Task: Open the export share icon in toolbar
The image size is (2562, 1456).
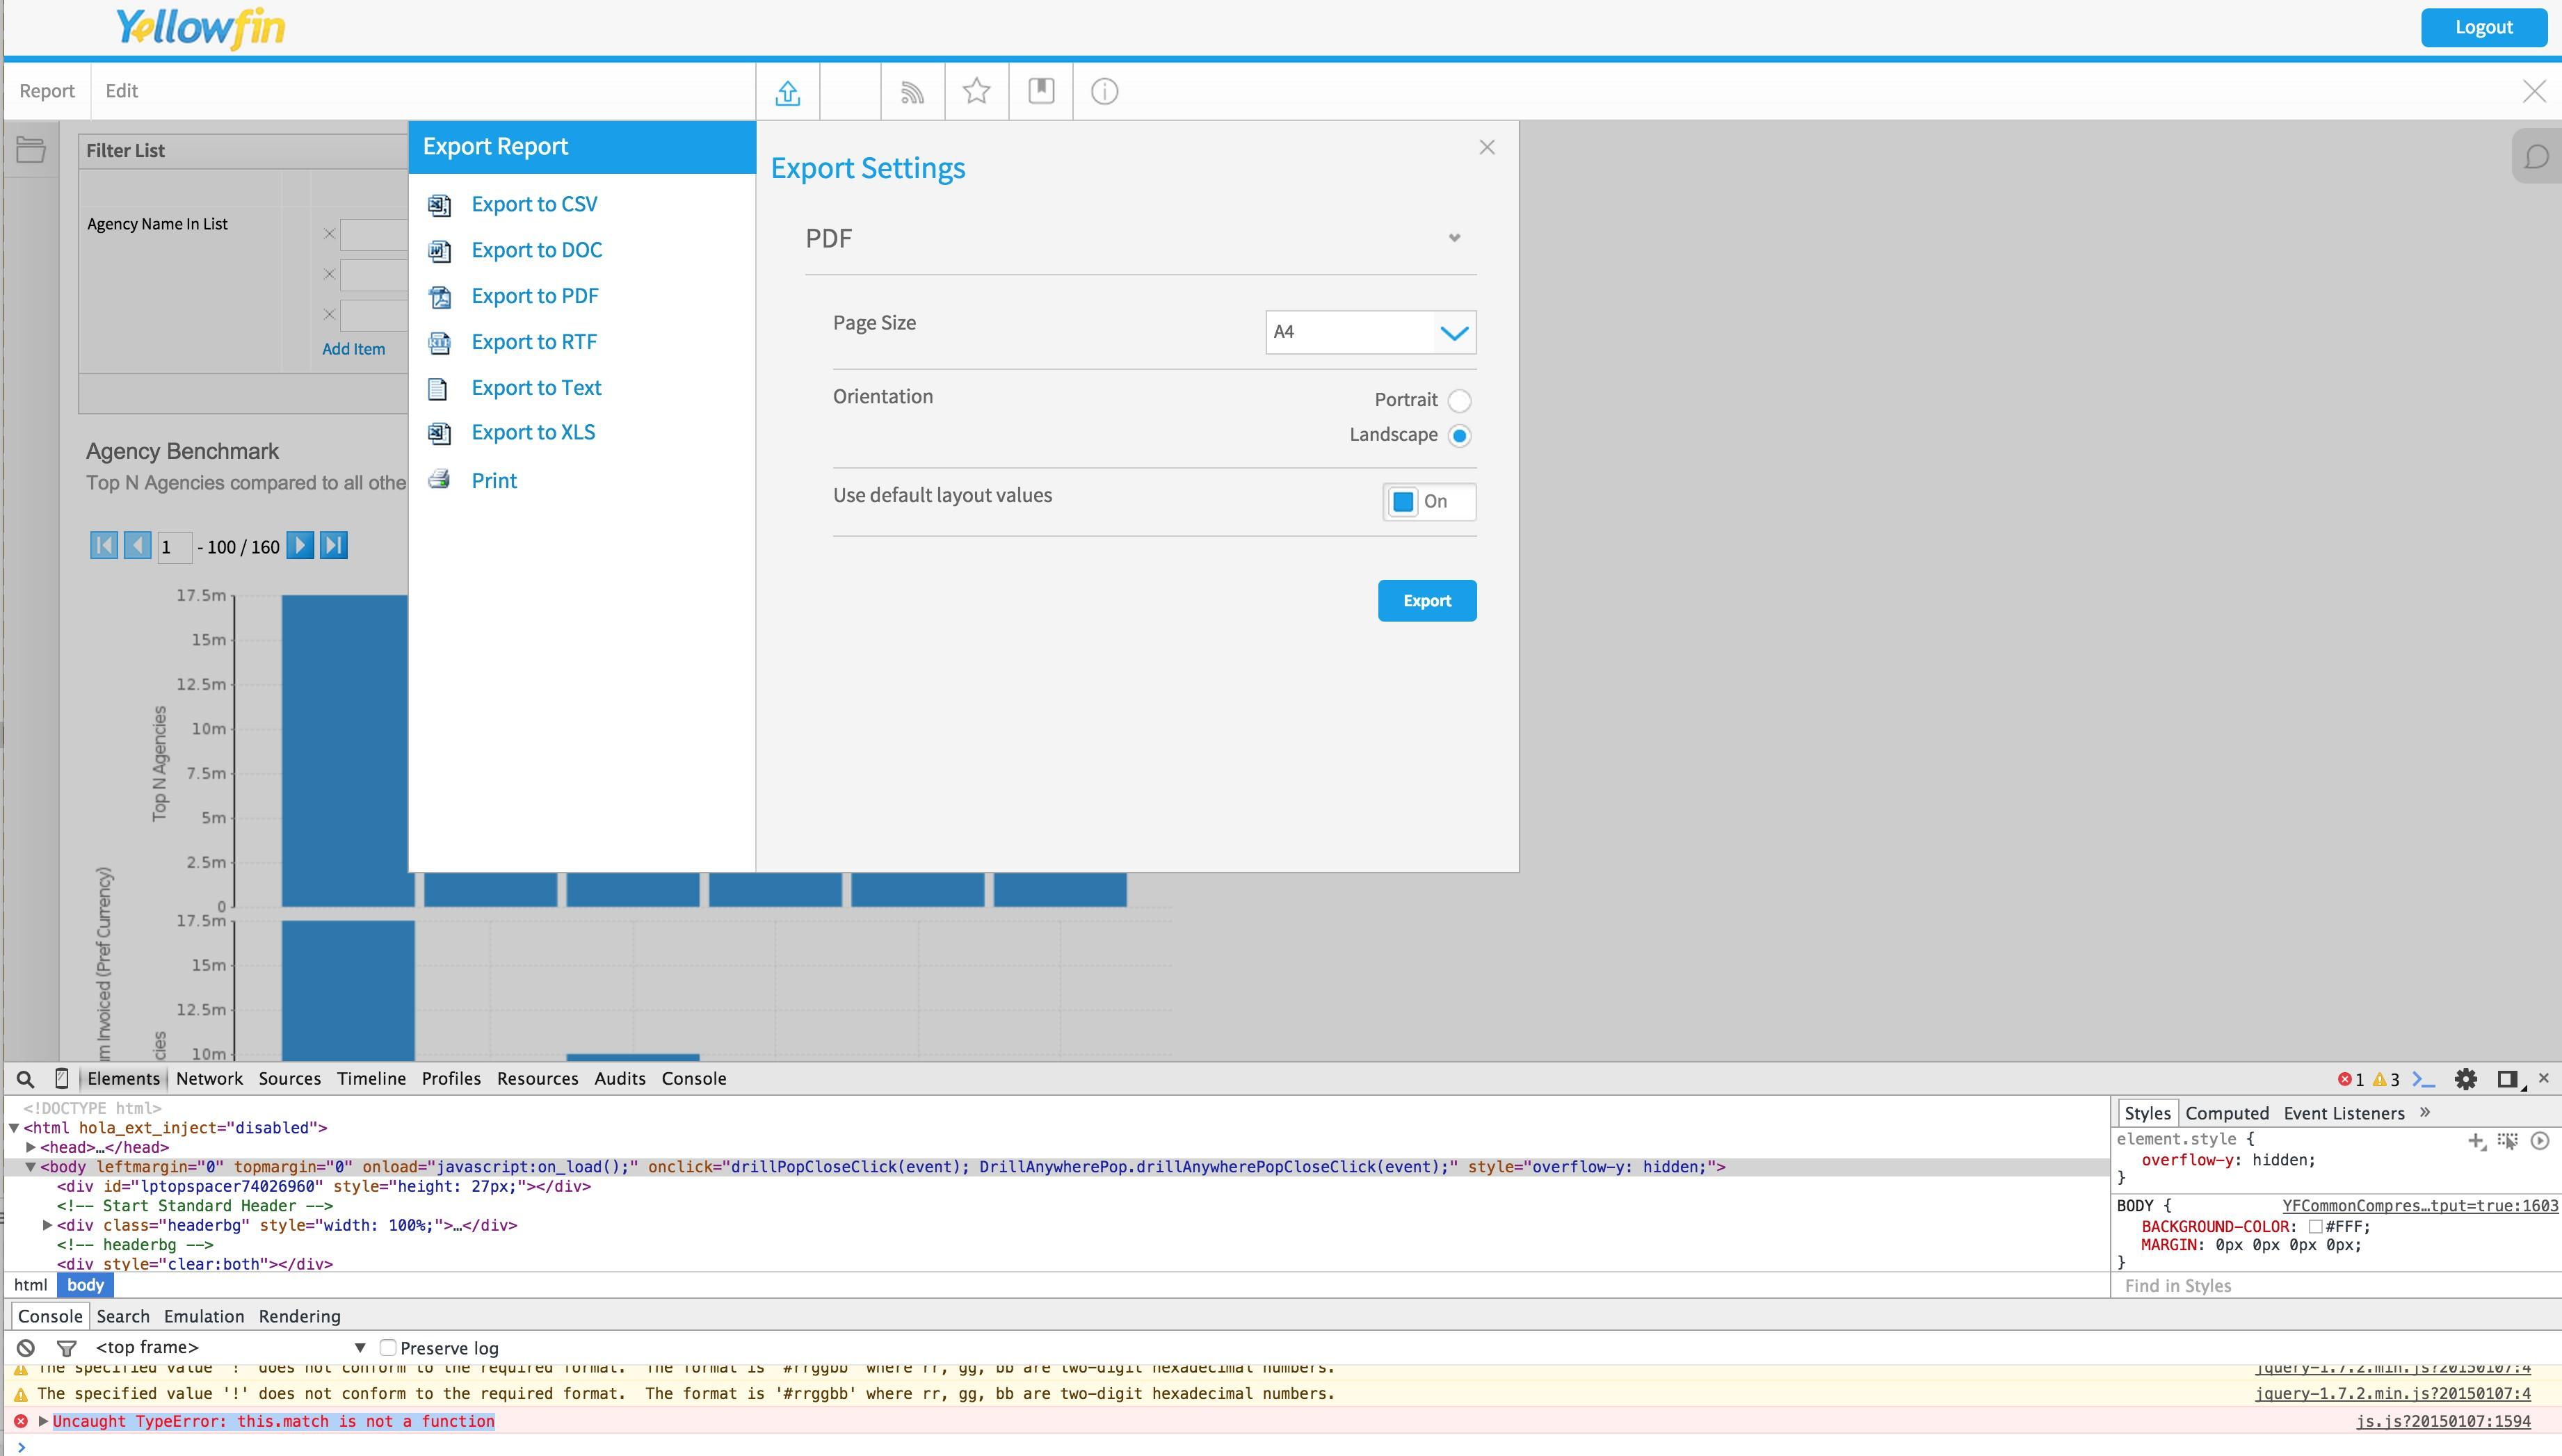Action: point(787,92)
